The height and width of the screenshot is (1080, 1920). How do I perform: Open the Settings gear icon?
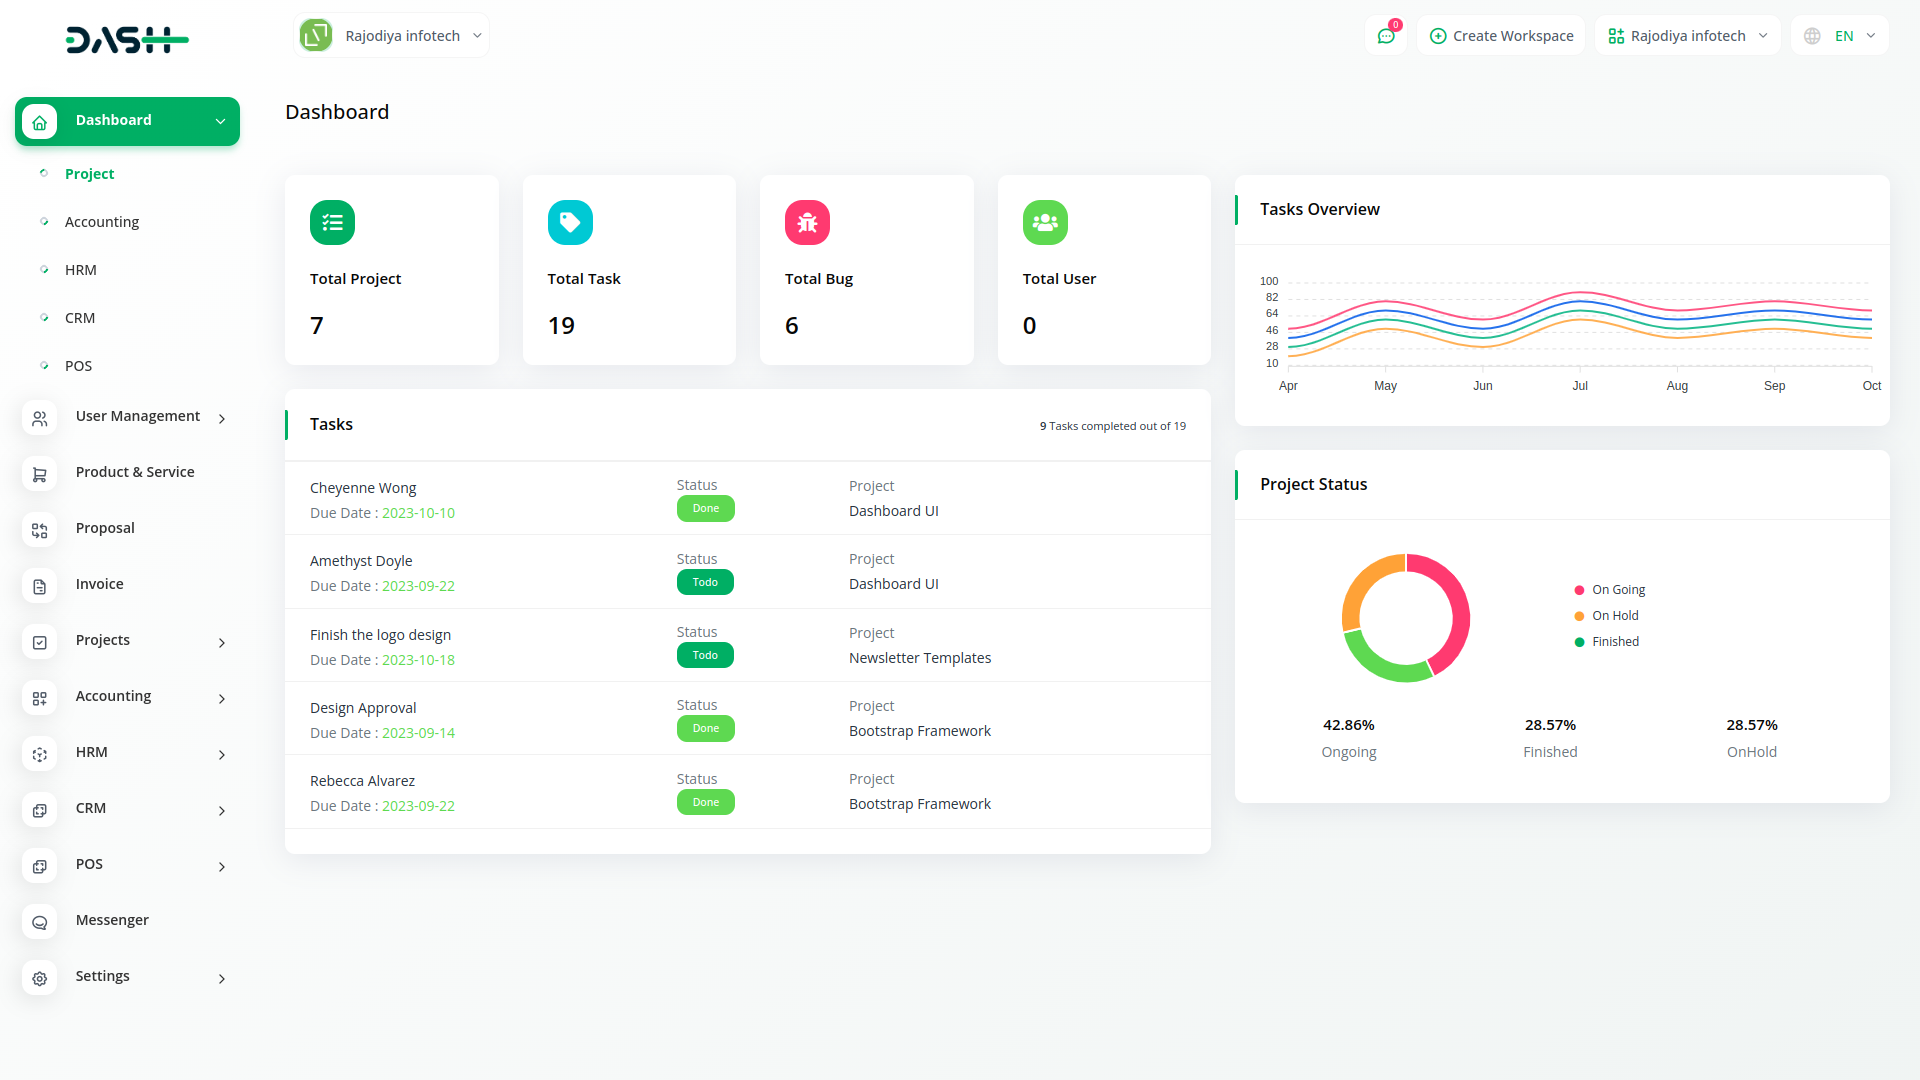tap(40, 978)
